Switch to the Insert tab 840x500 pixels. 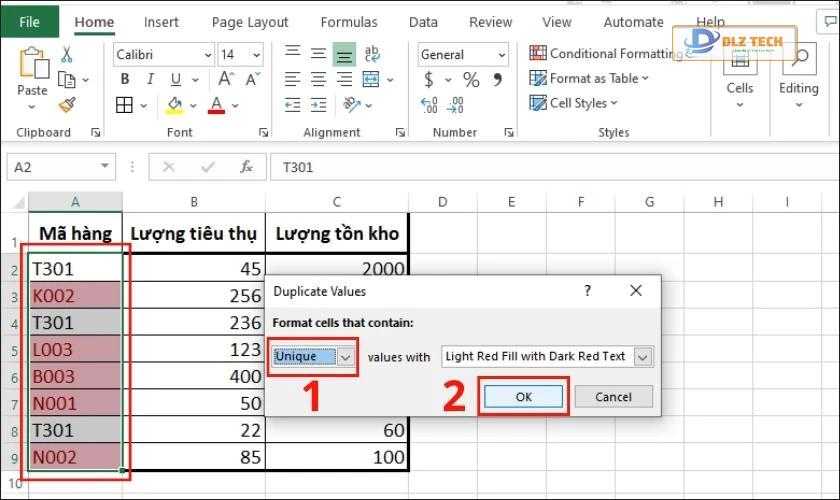(161, 22)
